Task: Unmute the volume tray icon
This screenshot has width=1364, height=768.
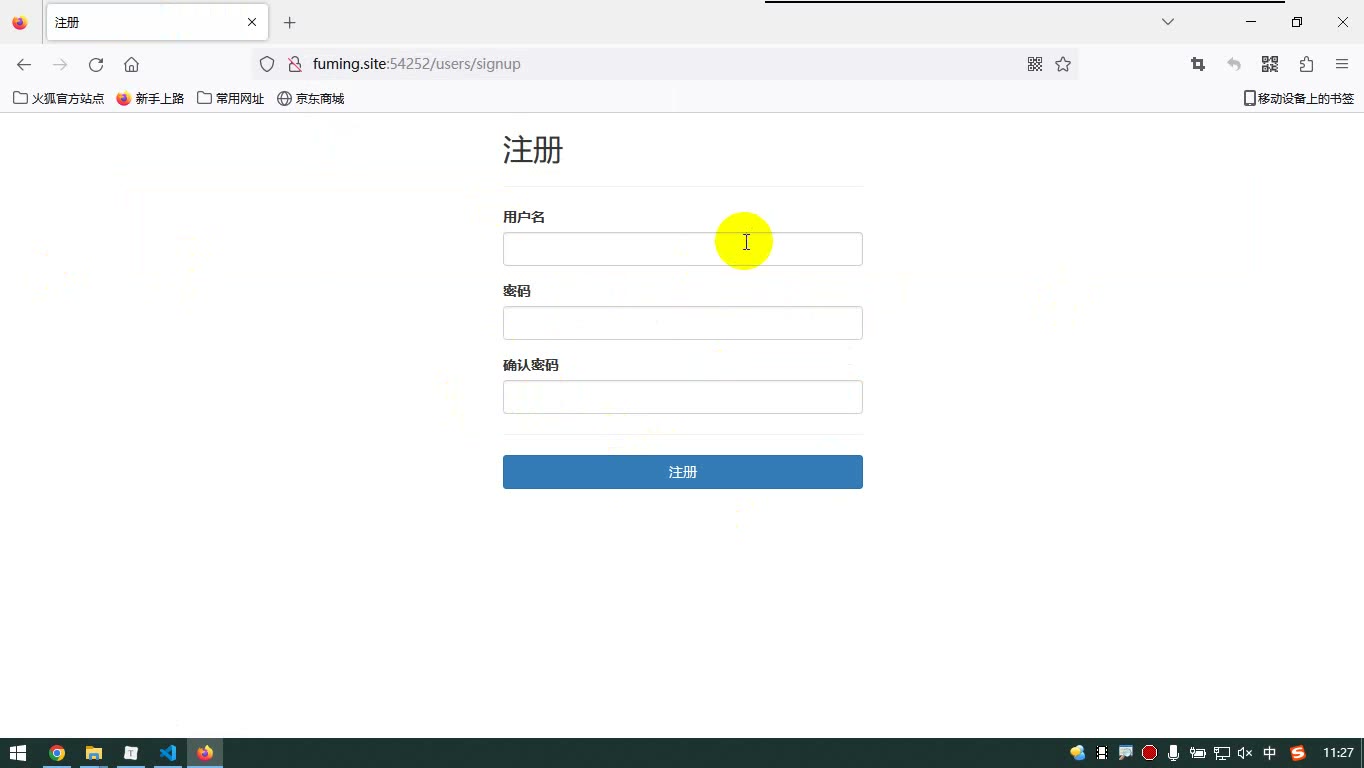Action: point(1245,753)
